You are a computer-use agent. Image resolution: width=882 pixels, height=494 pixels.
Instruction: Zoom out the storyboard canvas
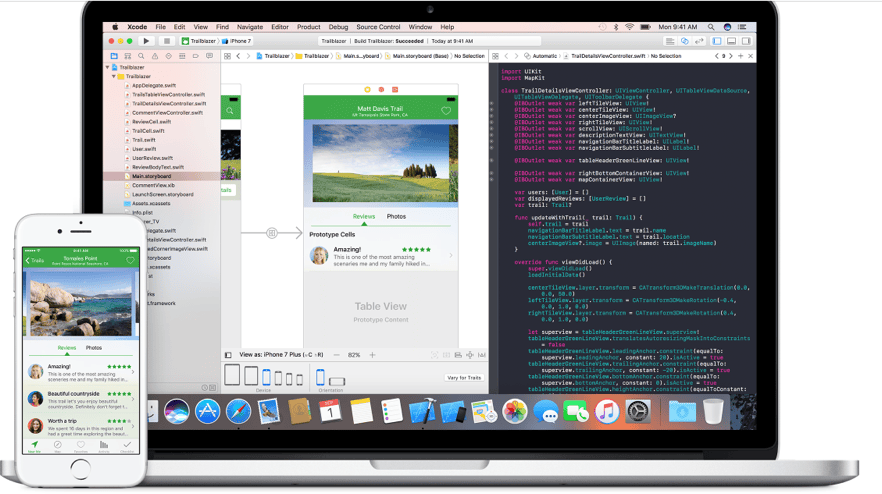pos(336,355)
